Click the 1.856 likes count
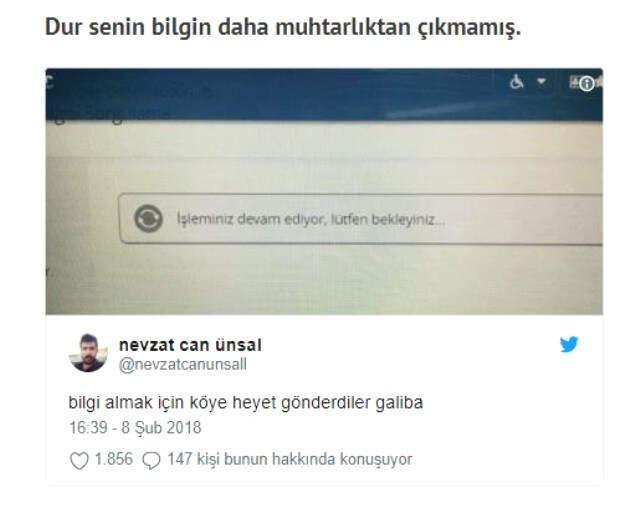The width and height of the screenshot is (640, 506). pyautogui.click(x=113, y=459)
